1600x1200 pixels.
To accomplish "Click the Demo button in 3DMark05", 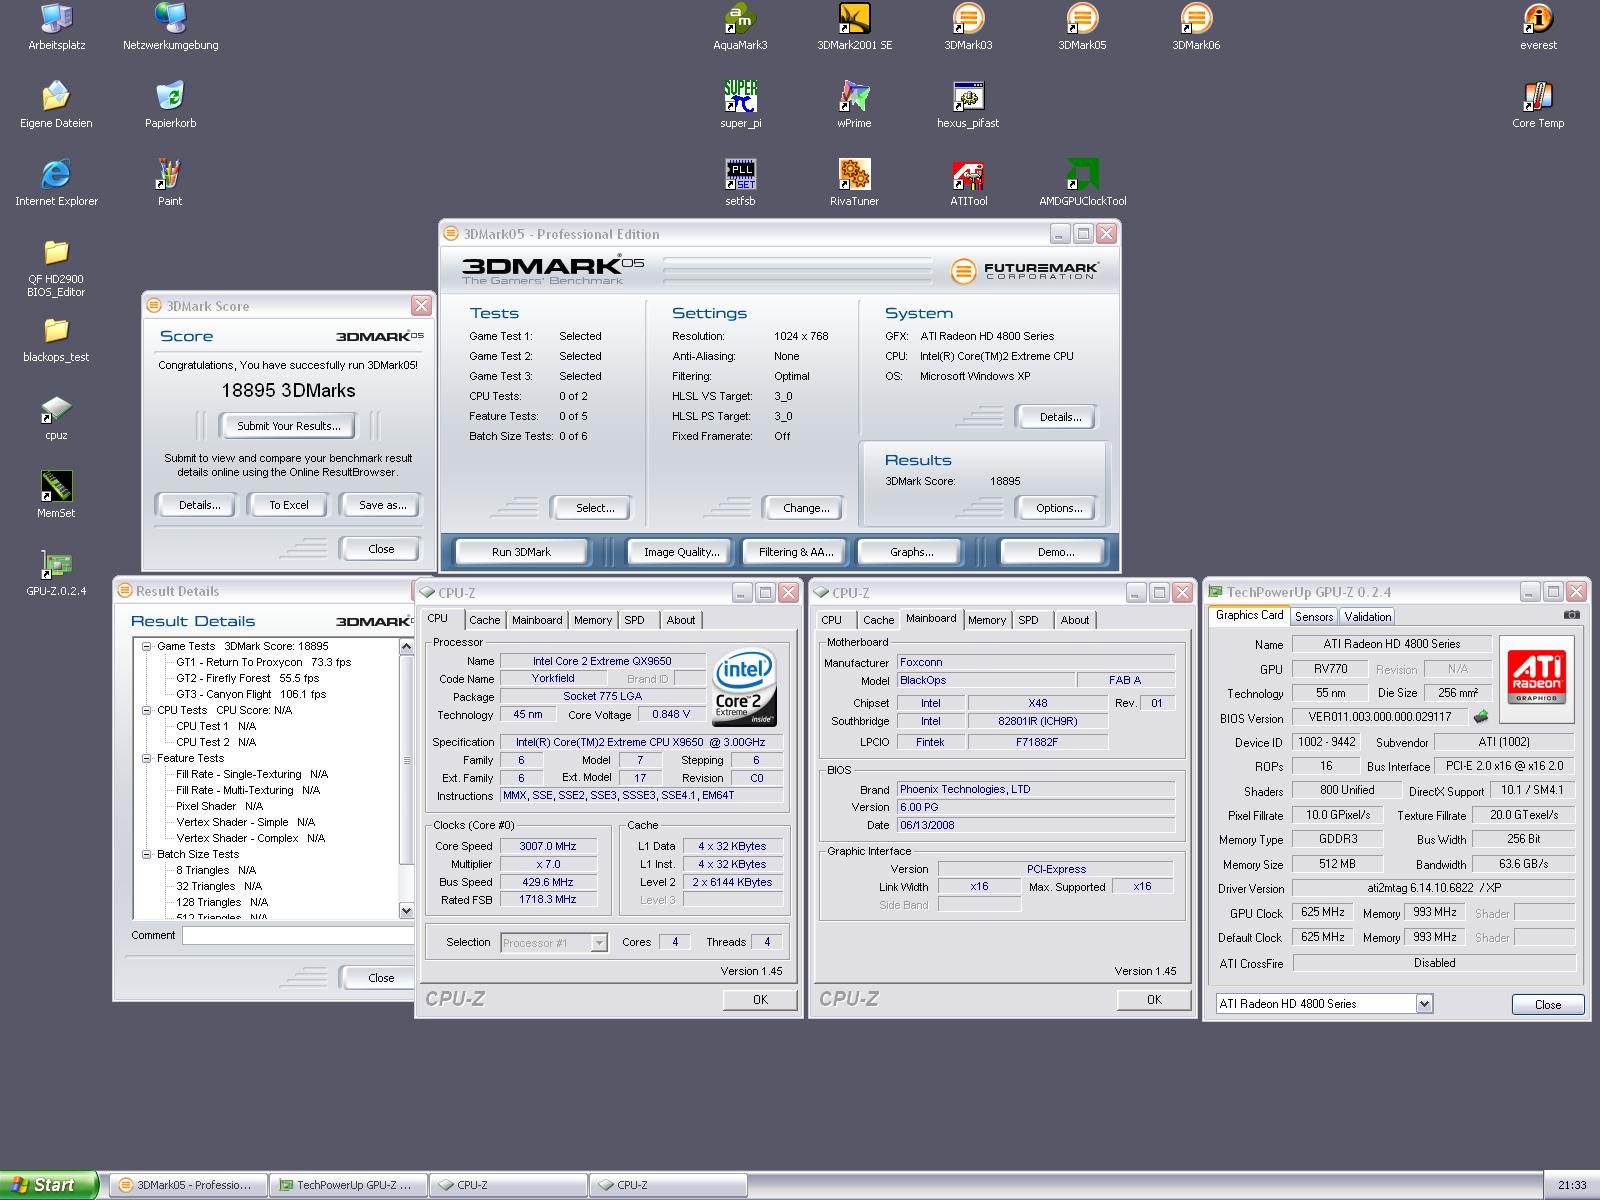I will click(x=1056, y=552).
